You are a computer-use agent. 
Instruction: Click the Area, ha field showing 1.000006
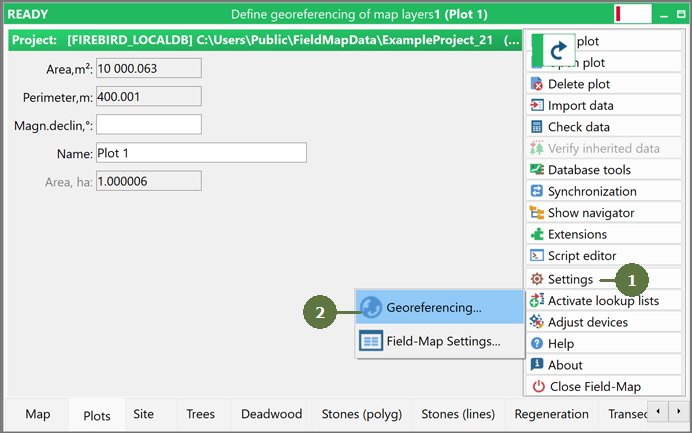[149, 181]
